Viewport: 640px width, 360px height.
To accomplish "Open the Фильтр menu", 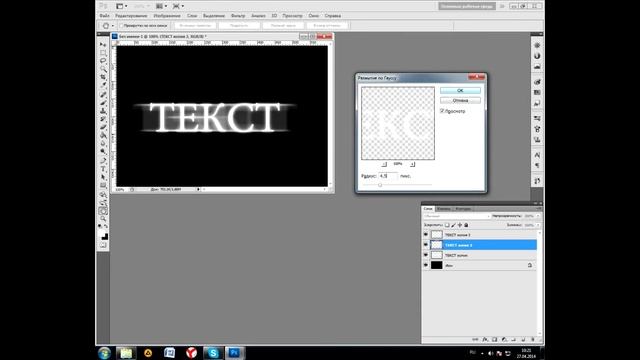I will [238, 16].
